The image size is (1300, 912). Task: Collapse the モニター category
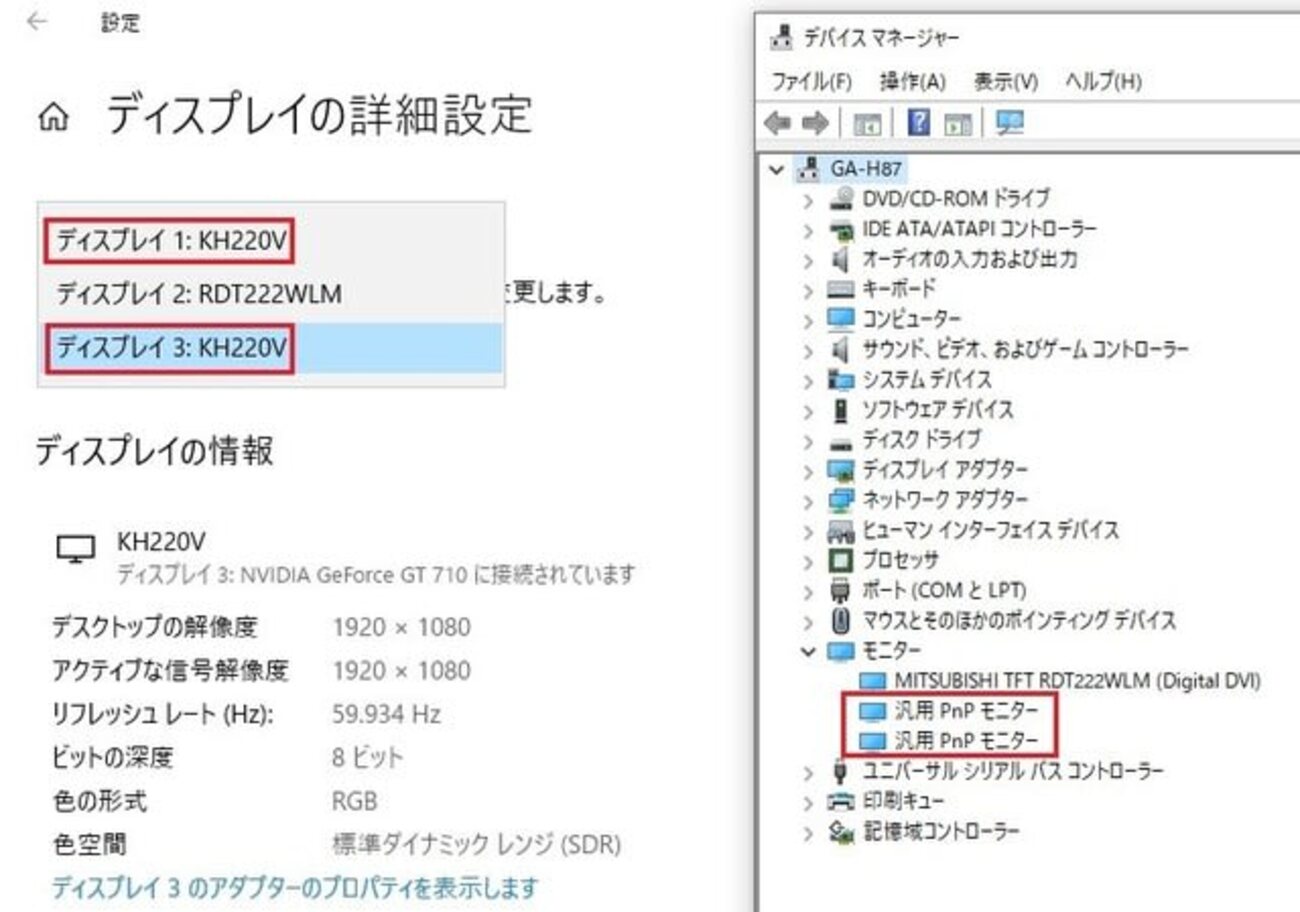click(x=810, y=651)
